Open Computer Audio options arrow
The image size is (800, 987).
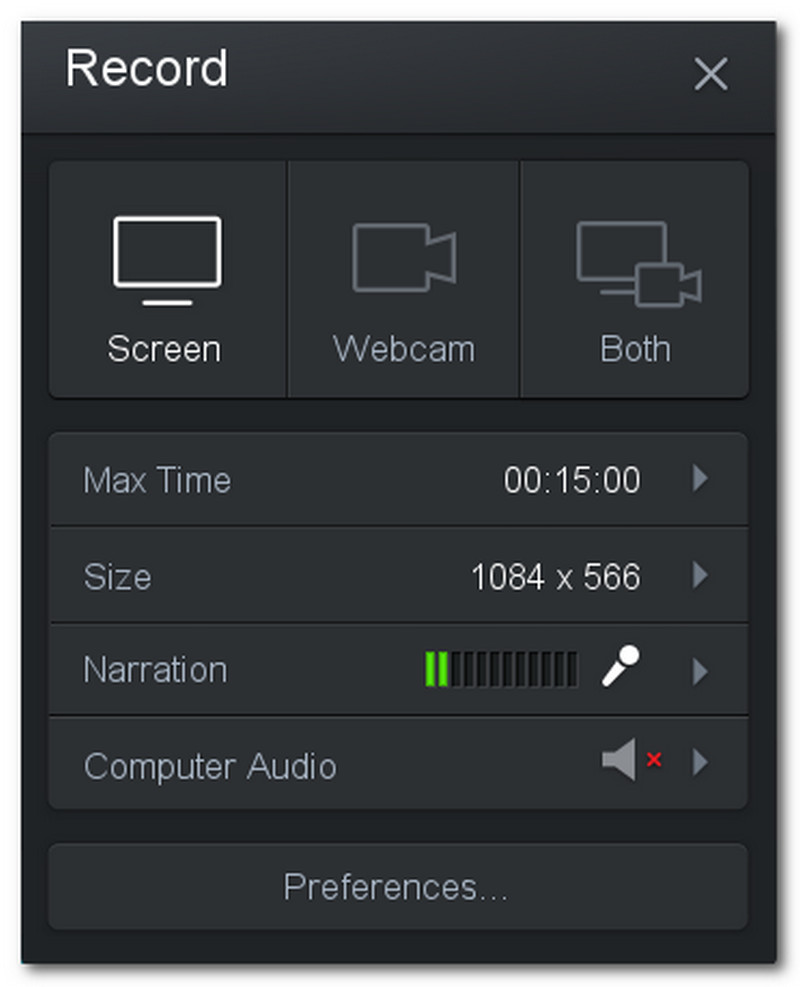click(700, 763)
